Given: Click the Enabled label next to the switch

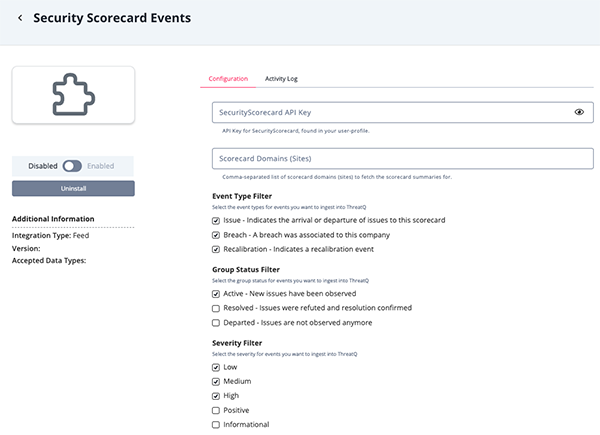Looking at the screenshot, I should [x=101, y=166].
